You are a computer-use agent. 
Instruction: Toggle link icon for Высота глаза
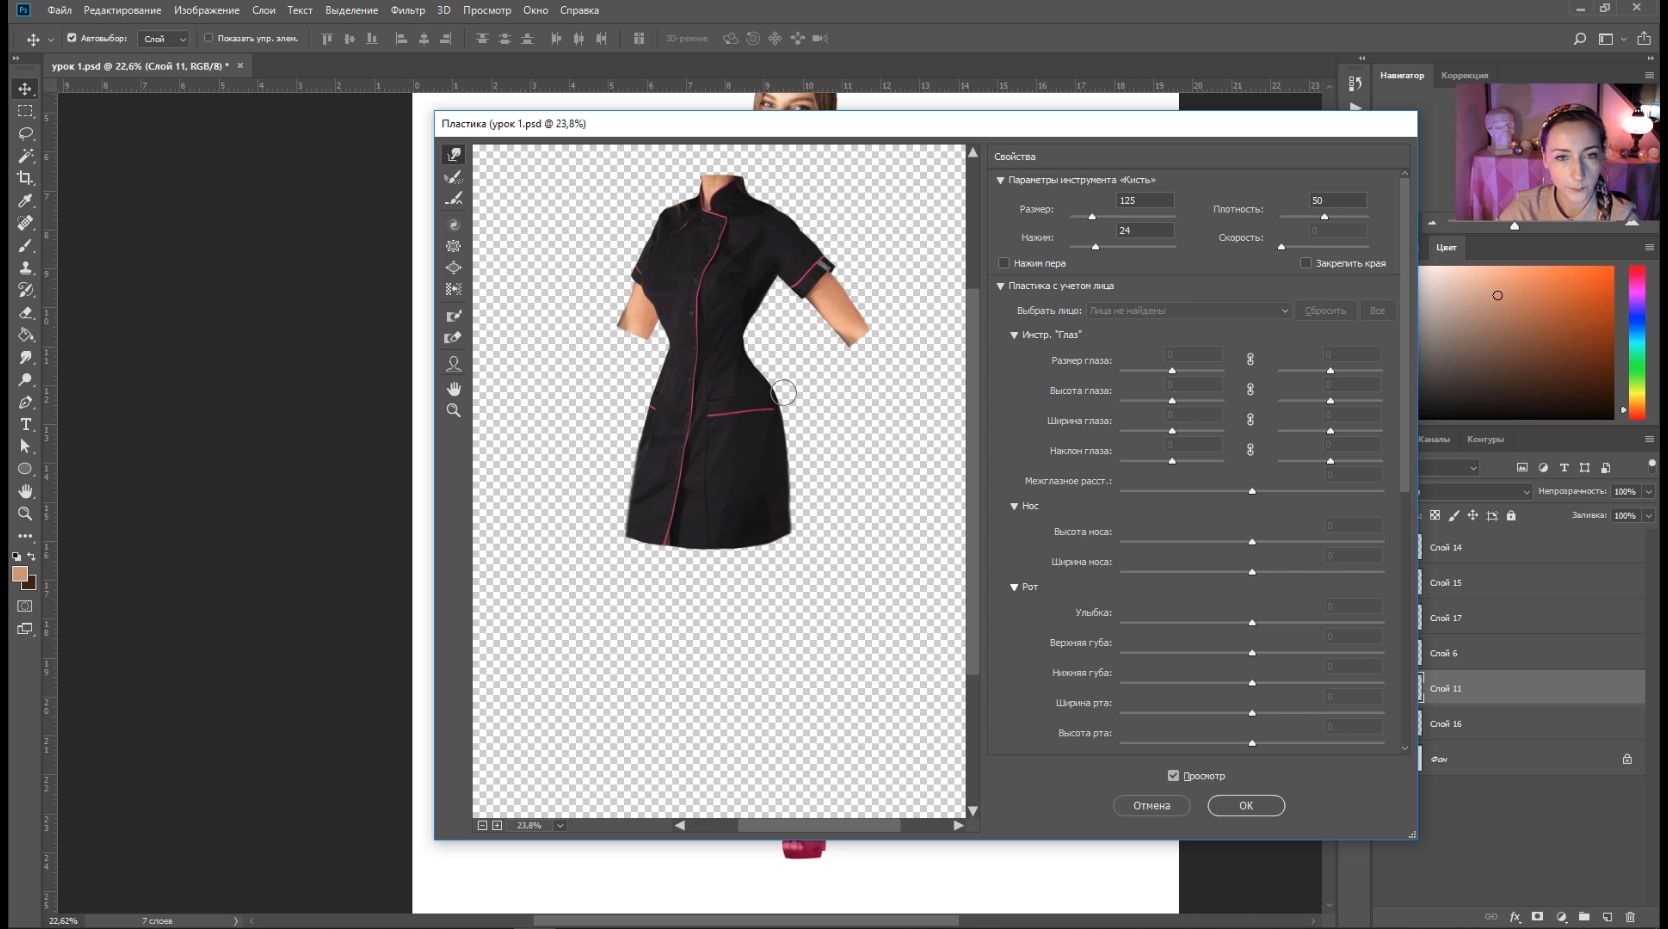coord(1250,389)
